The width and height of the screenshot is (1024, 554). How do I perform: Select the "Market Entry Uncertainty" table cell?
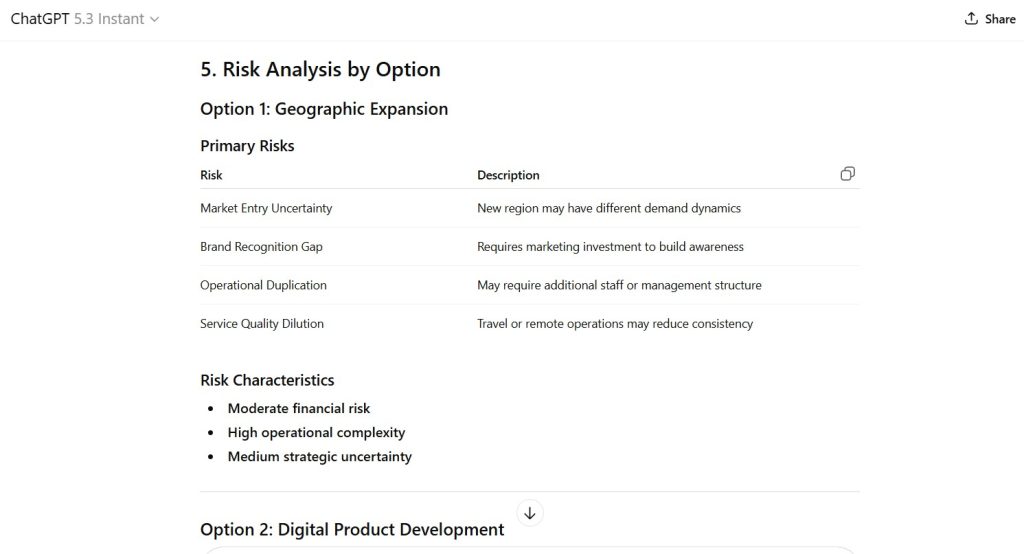tap(266, 208)
